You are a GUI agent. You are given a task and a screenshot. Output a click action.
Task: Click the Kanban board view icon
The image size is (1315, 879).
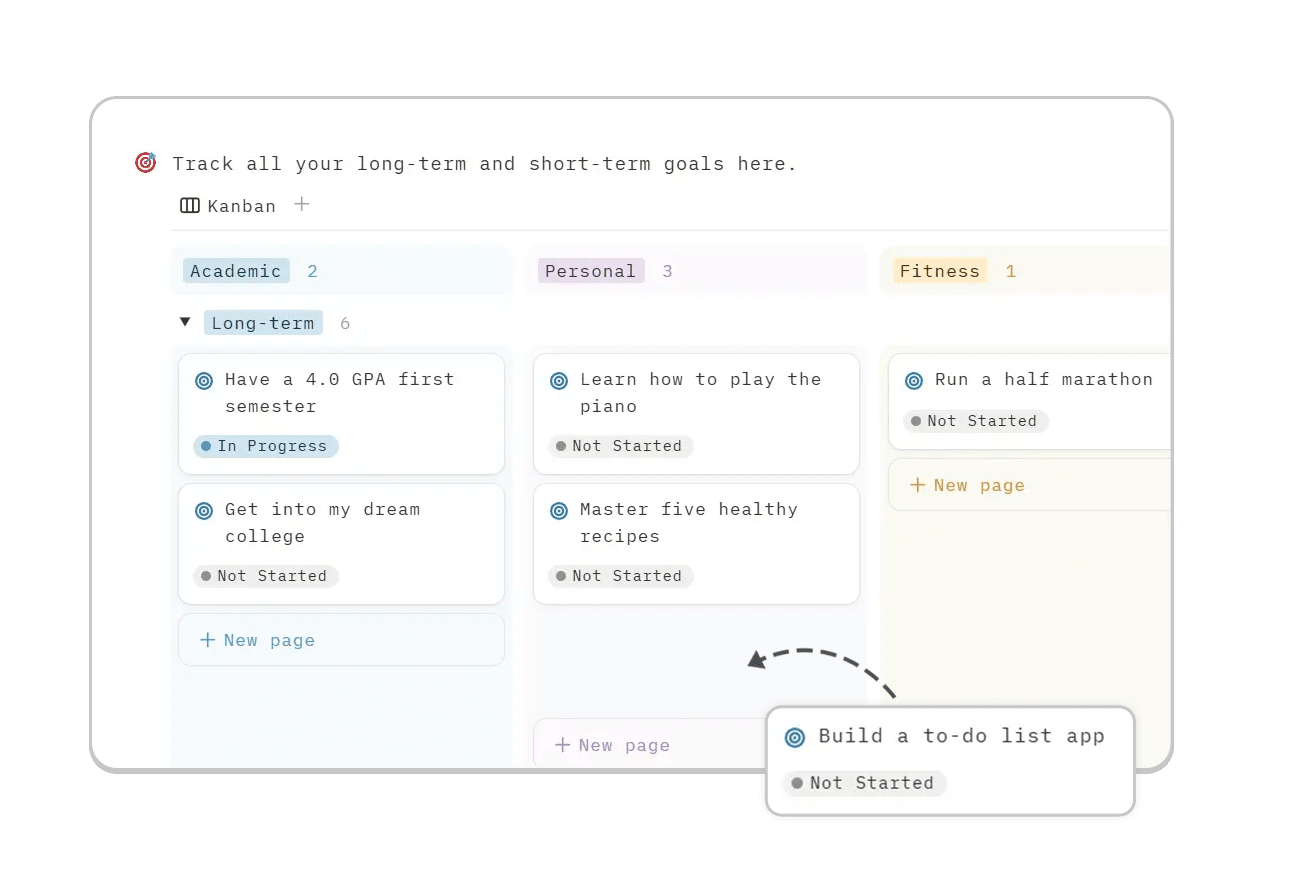click(190, 206)
